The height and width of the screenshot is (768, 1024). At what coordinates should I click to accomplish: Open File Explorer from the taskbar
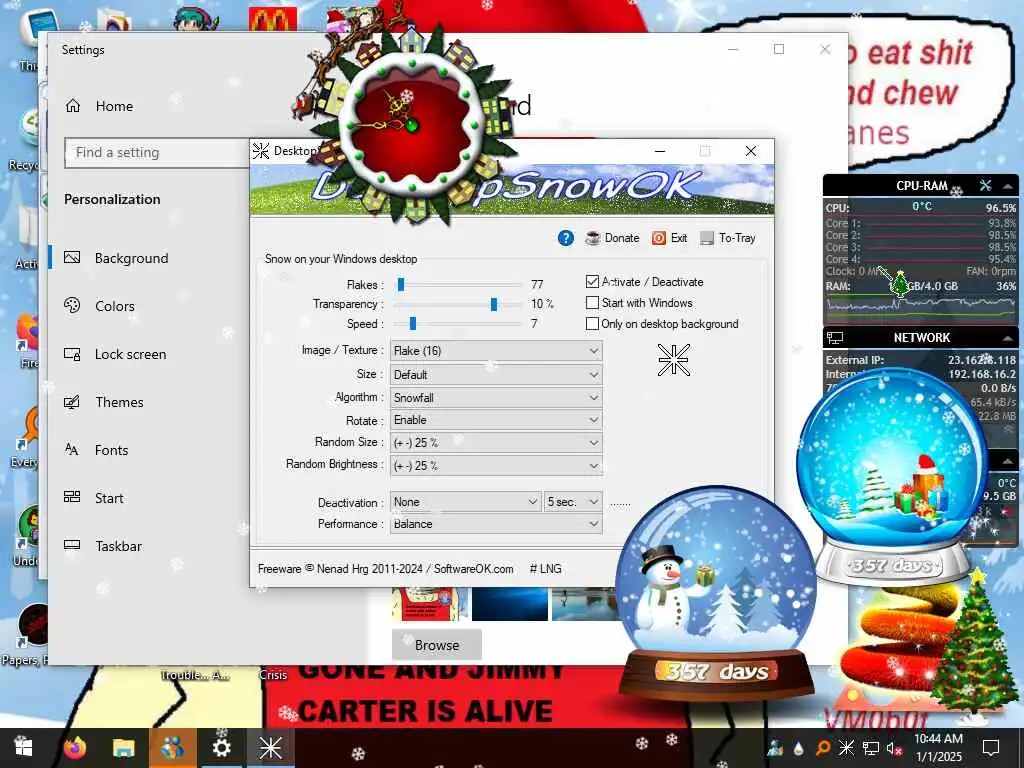point(123,747)
